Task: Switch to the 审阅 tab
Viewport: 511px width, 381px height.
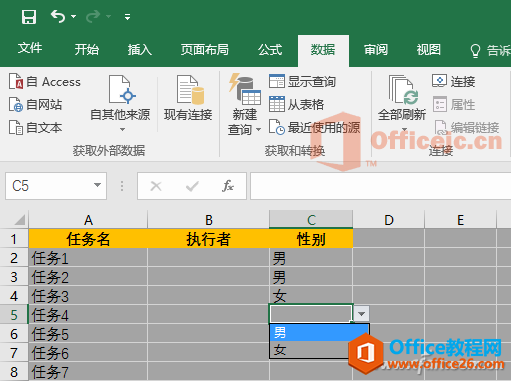Action: (376, 49)
